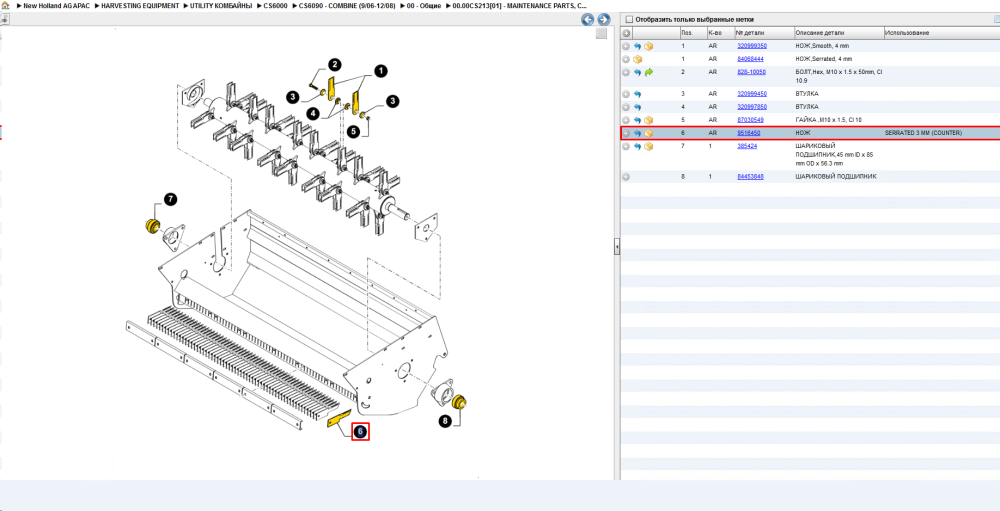
Task: Open part number link 84068444
Action: point(751,59)
